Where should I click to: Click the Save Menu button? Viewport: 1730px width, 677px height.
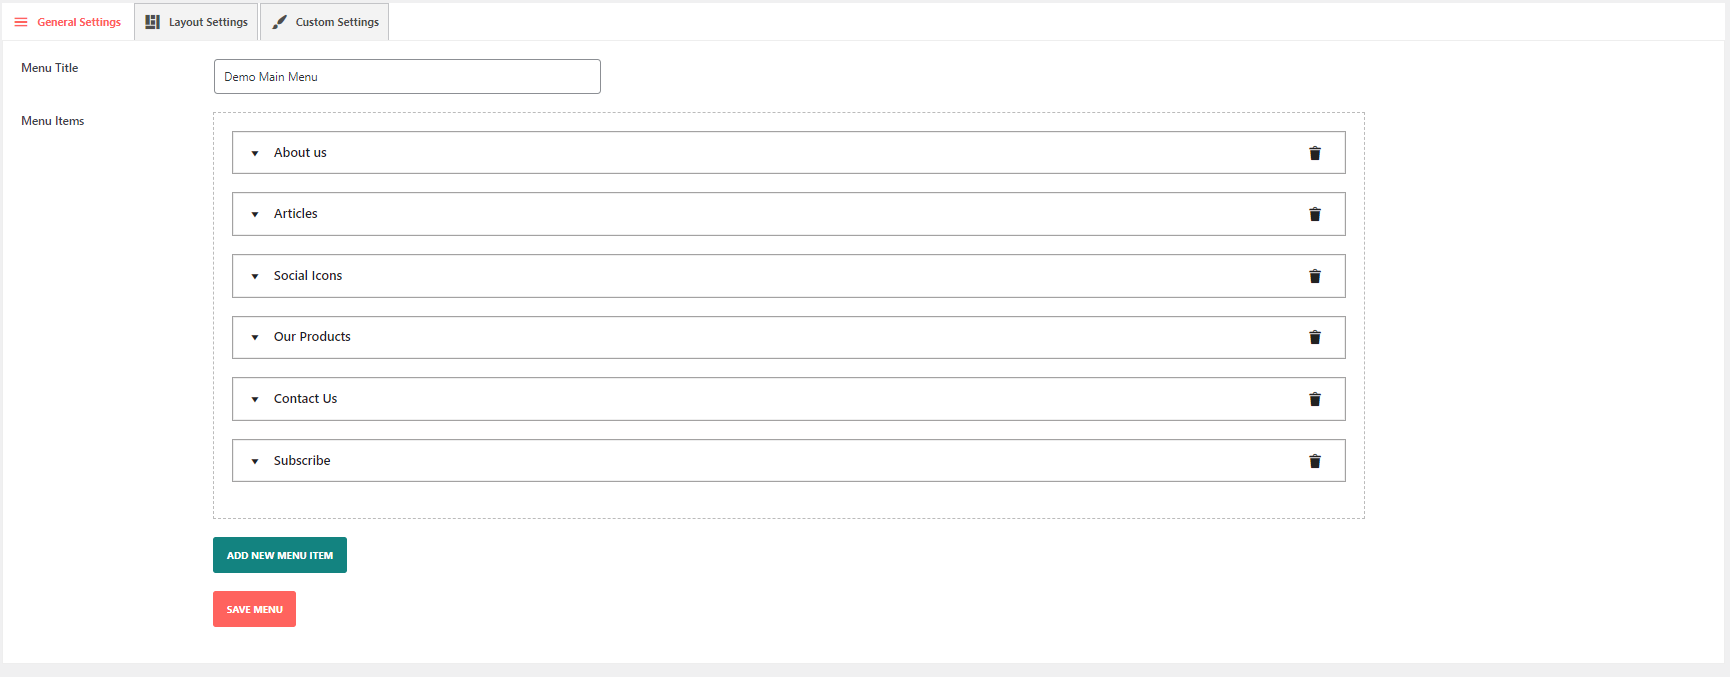[254, 609]
